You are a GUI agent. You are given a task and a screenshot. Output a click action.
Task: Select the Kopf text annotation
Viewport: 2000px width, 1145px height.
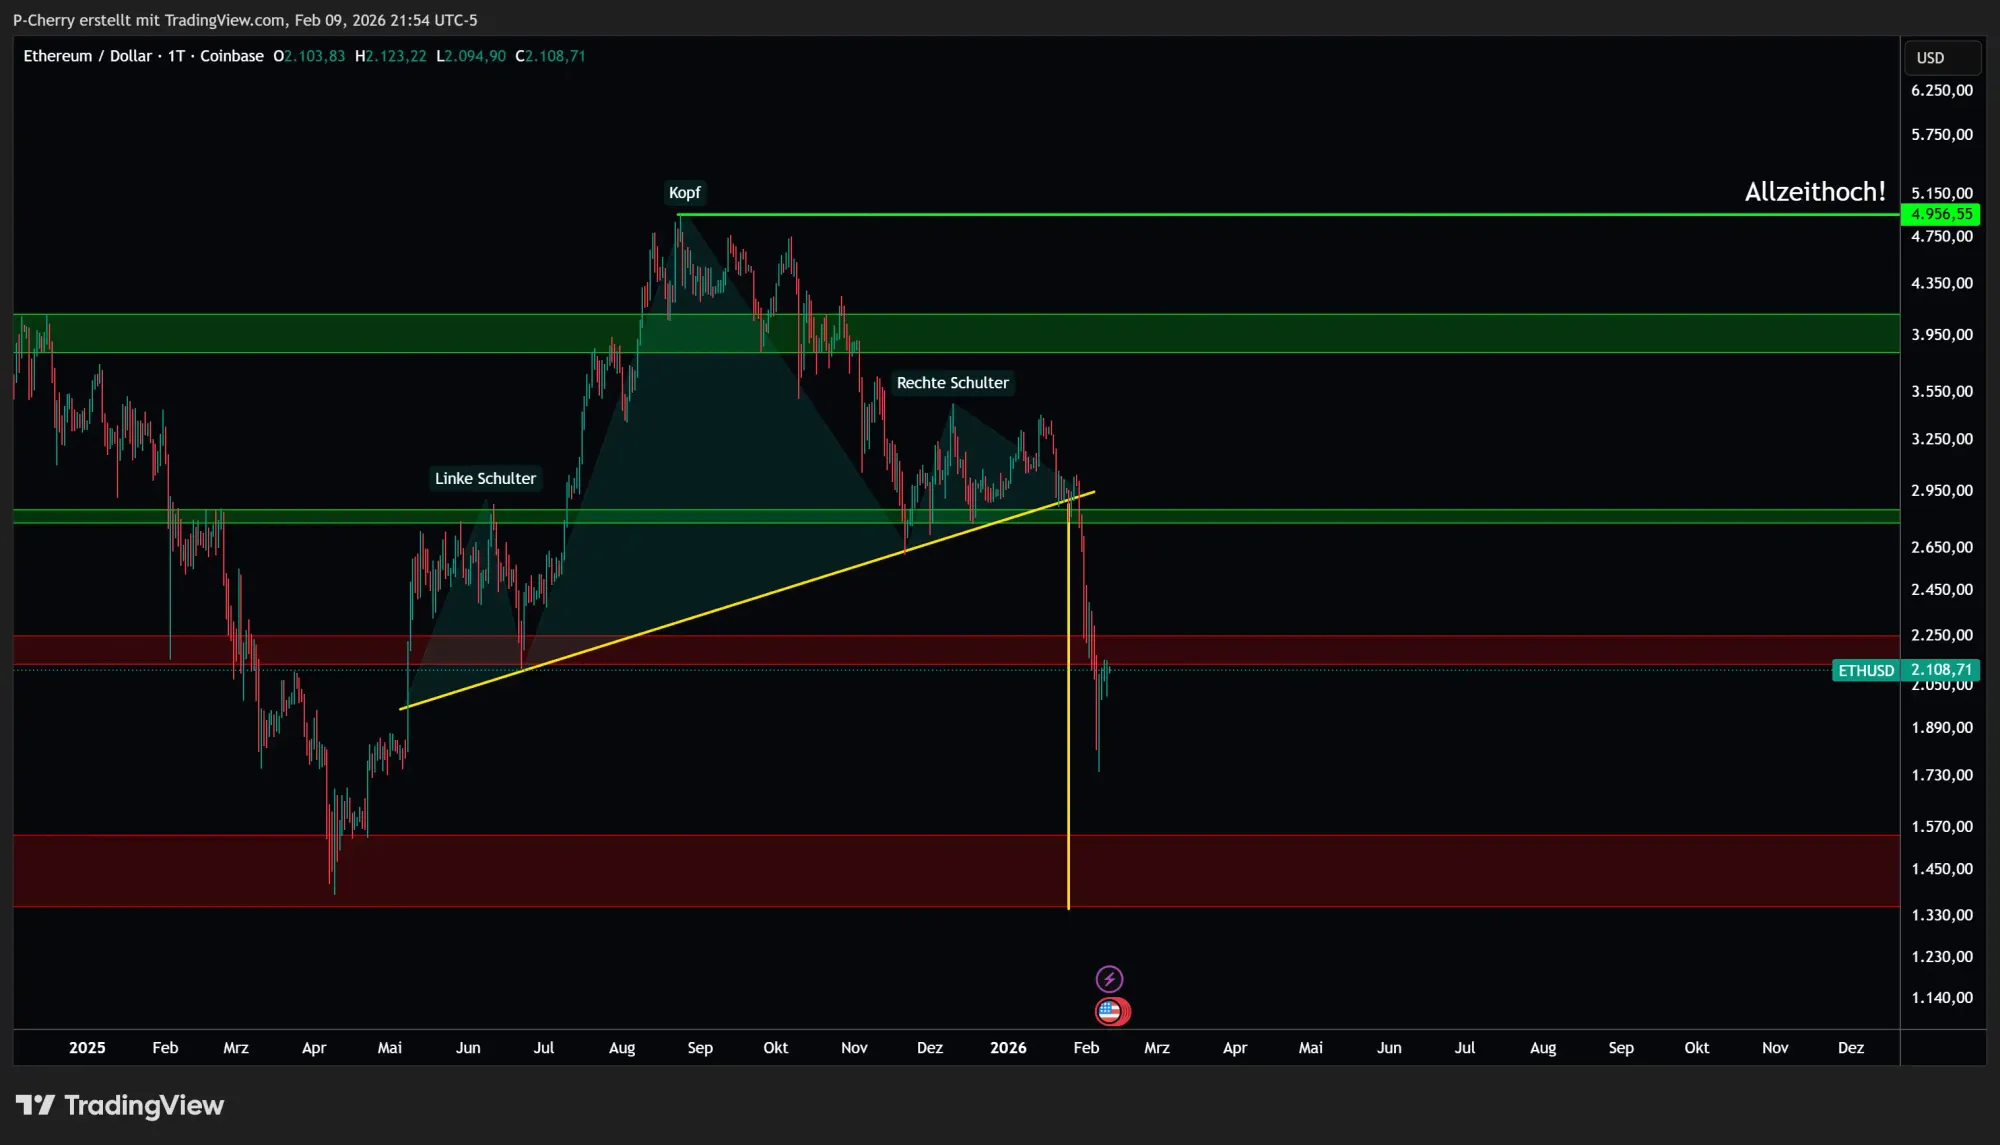click(x=685, y=192)
